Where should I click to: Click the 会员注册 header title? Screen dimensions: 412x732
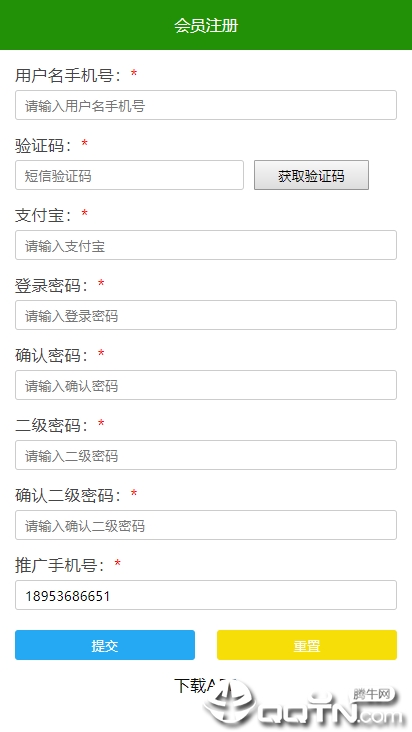206,25
